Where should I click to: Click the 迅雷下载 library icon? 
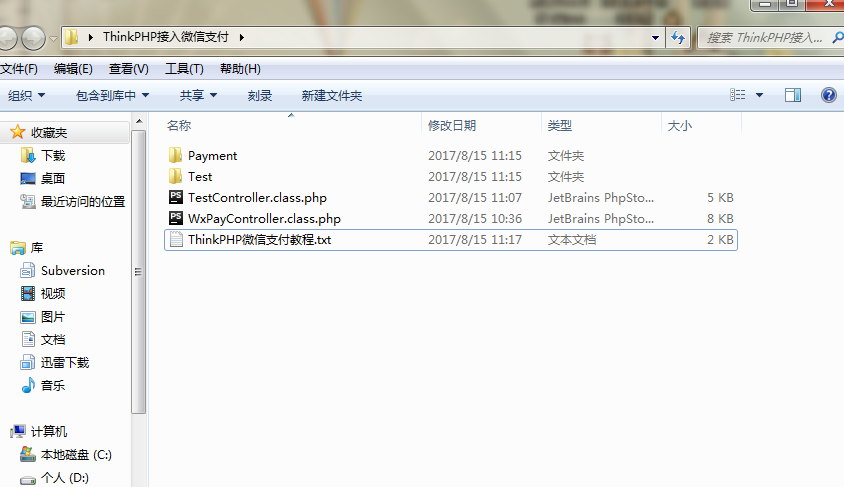(28, 362)
